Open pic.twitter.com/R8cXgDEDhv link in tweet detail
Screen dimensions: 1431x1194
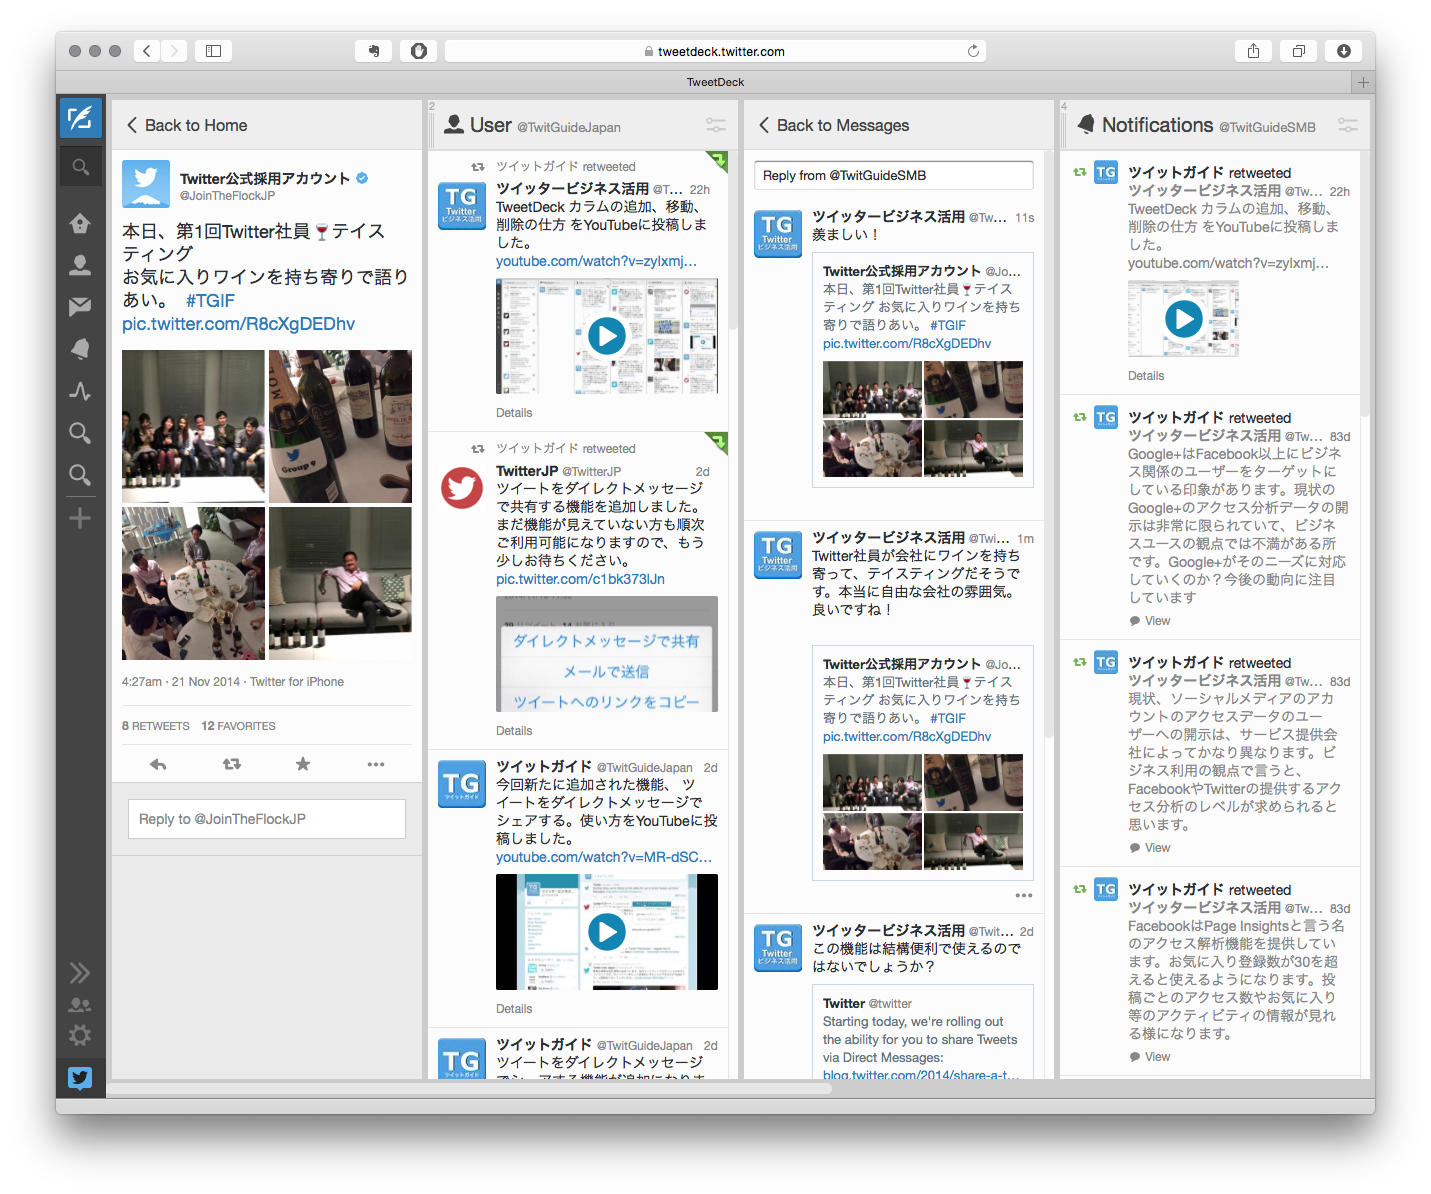coord(238,324)
